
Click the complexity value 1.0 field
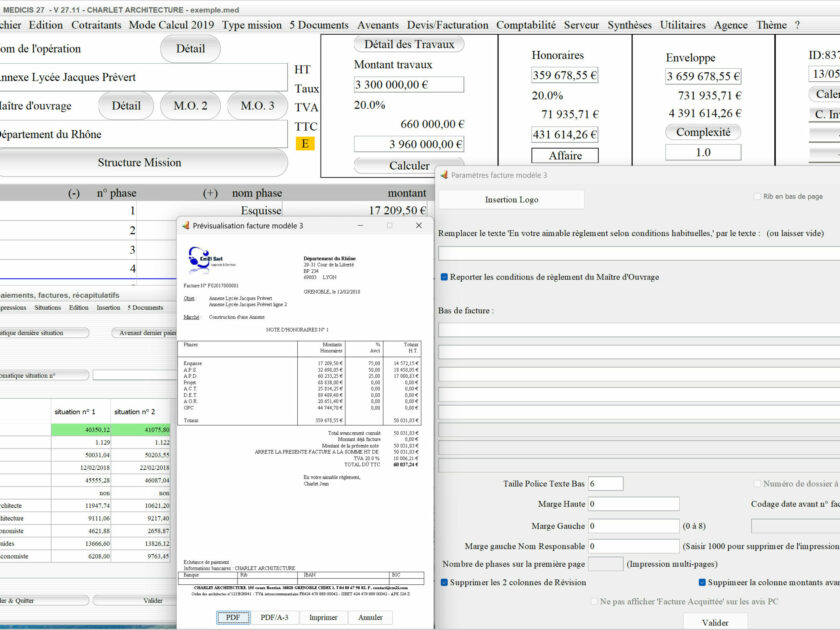coord(703,153)
